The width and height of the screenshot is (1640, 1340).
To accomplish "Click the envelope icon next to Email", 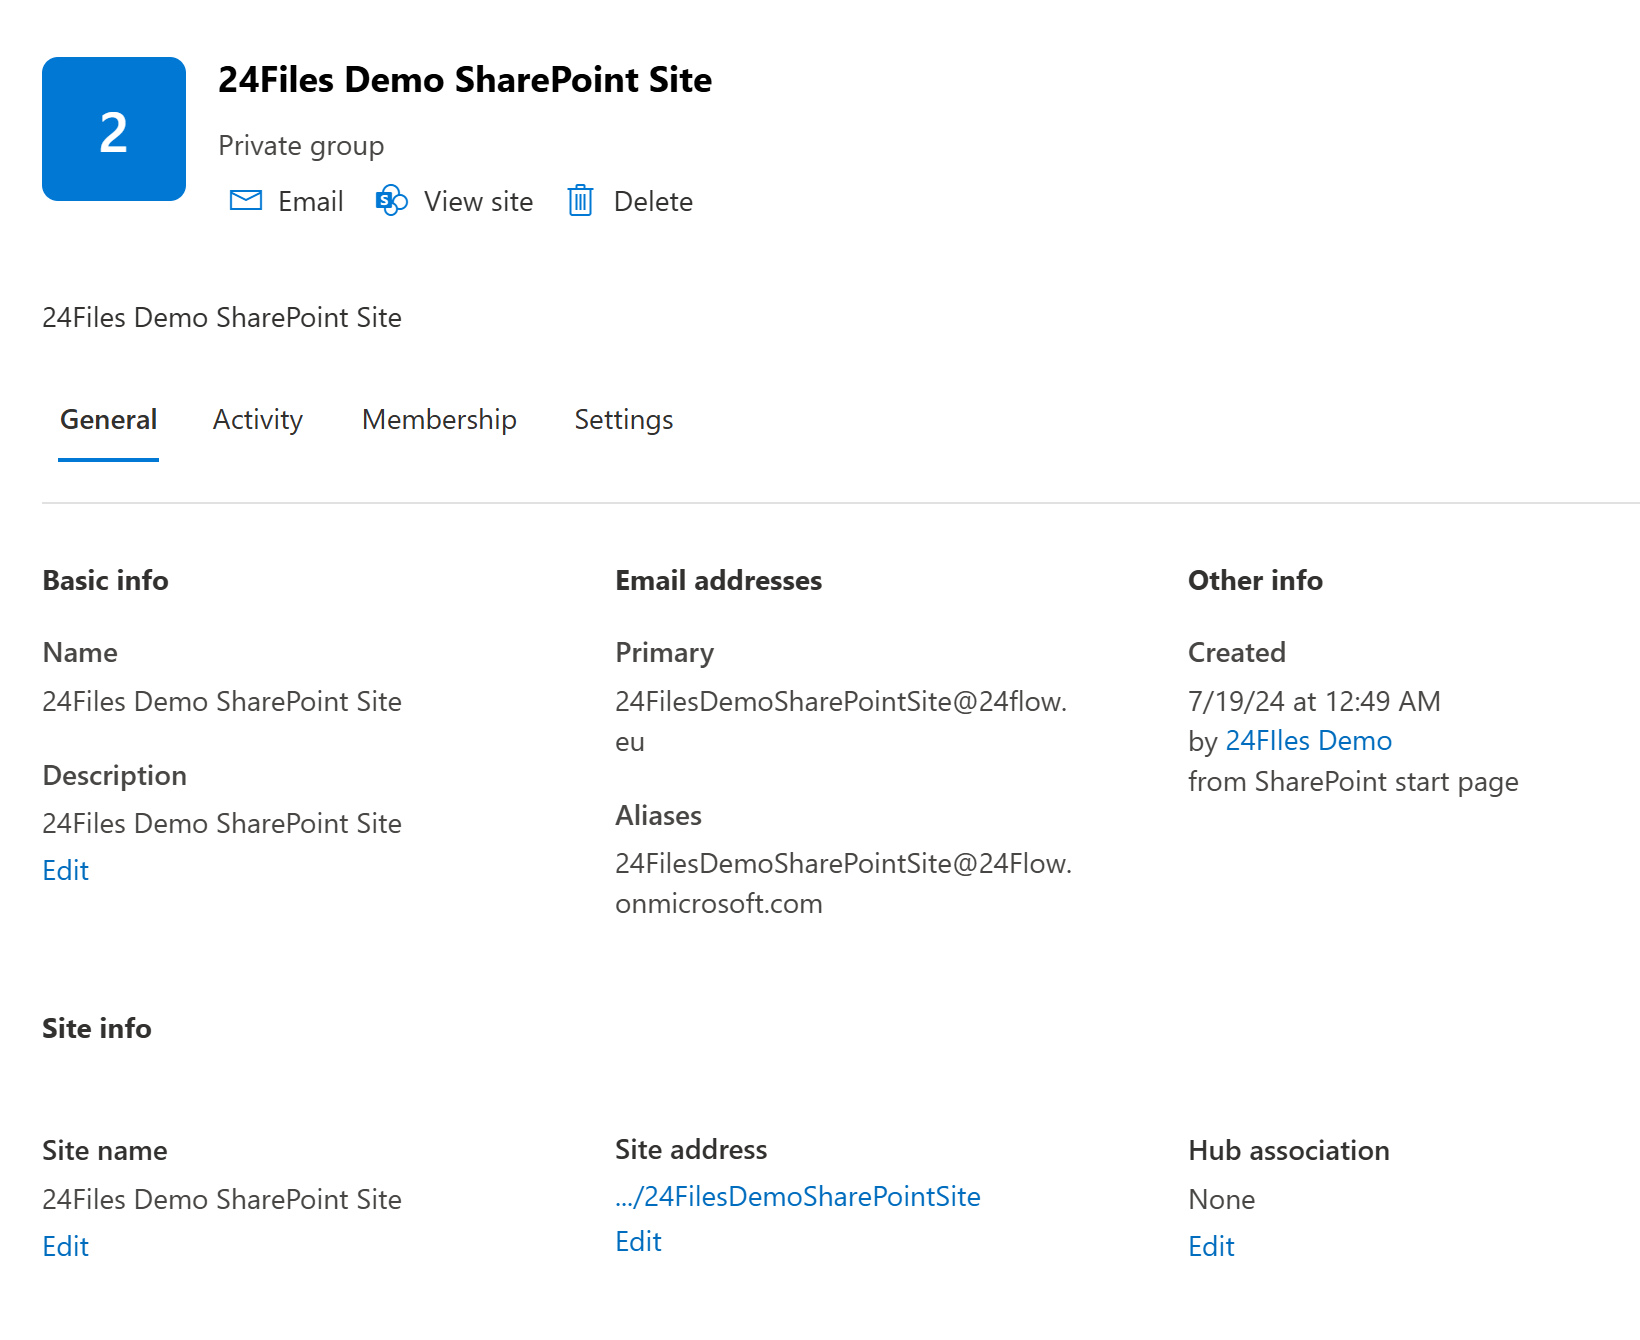I will pyautogui.click(x=245, y=201).
